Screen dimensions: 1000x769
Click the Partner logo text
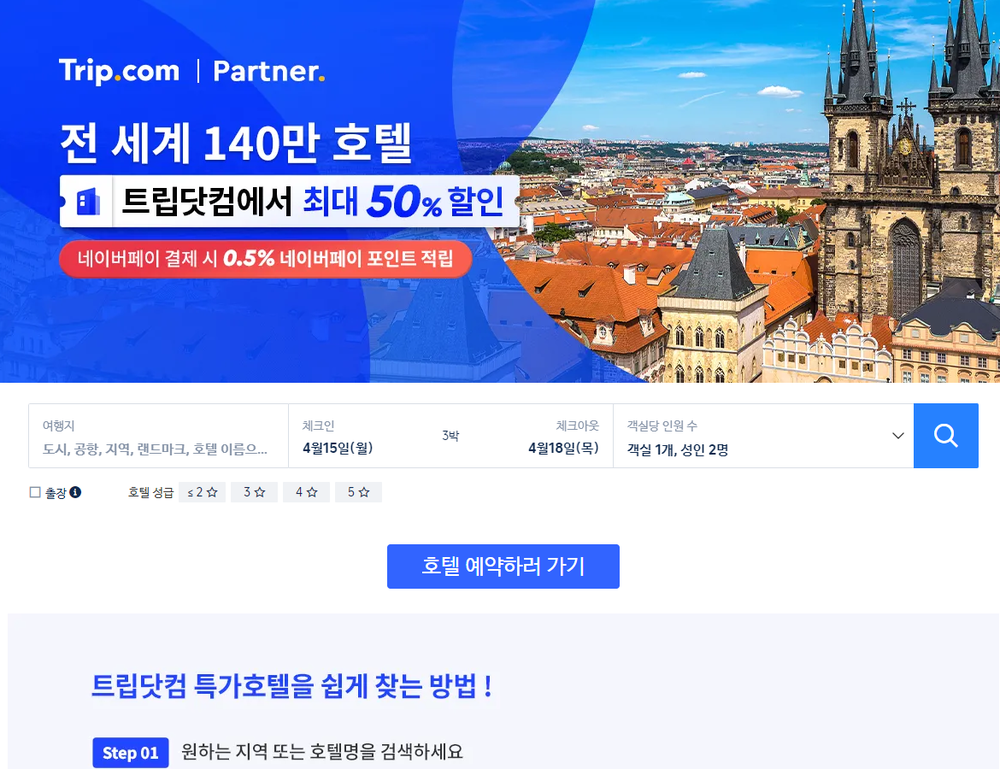pos(268,71)
